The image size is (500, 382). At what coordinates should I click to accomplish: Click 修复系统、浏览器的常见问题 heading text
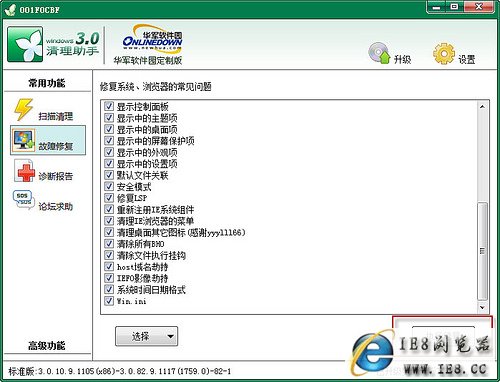pyautogui.click(x=155, y=87)
